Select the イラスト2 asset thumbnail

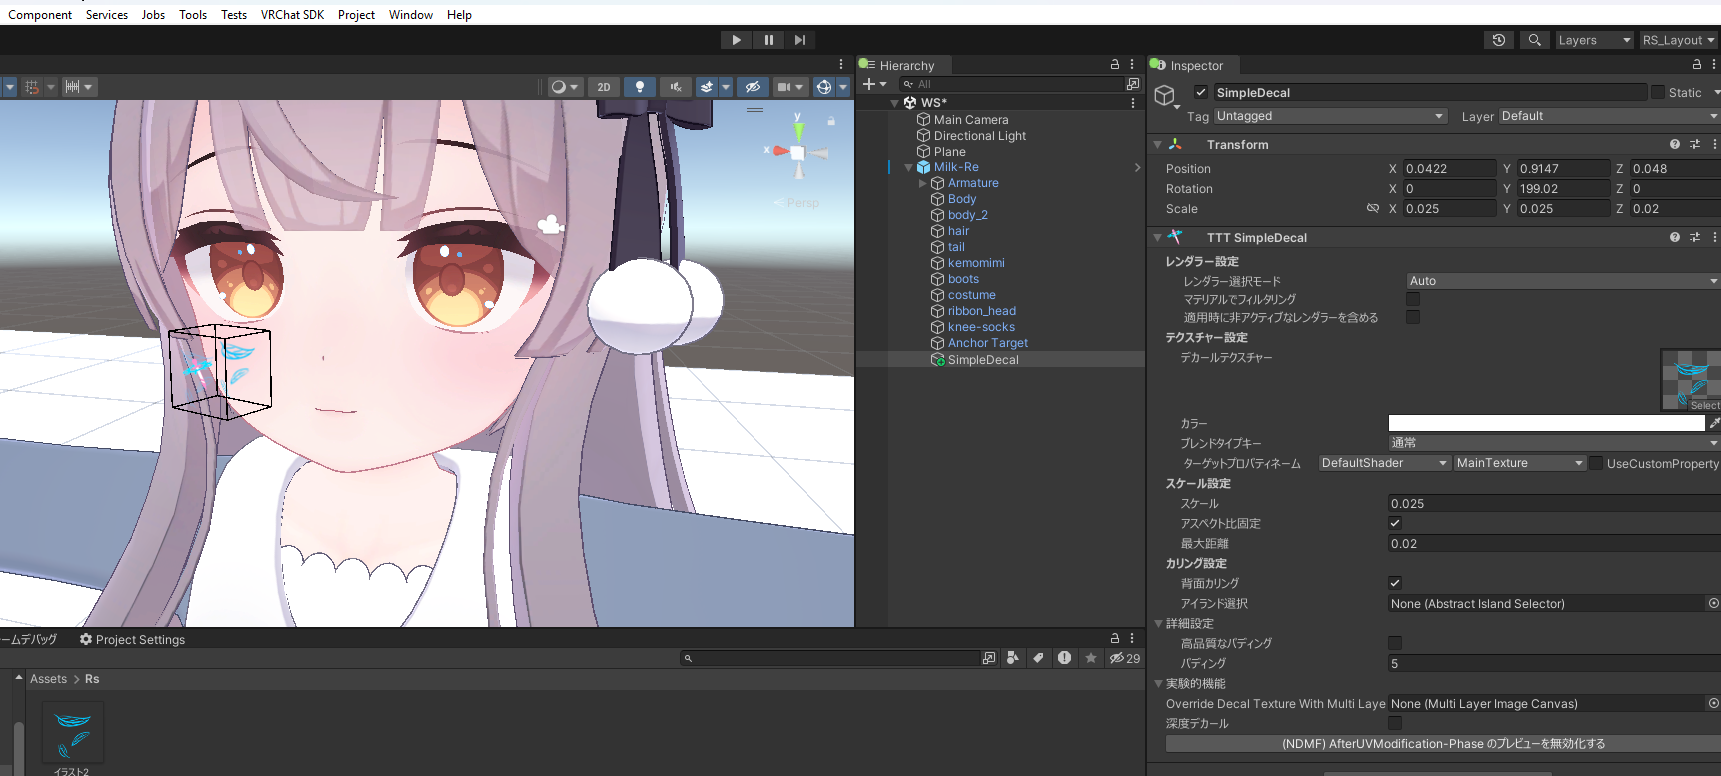click(72, 733)
